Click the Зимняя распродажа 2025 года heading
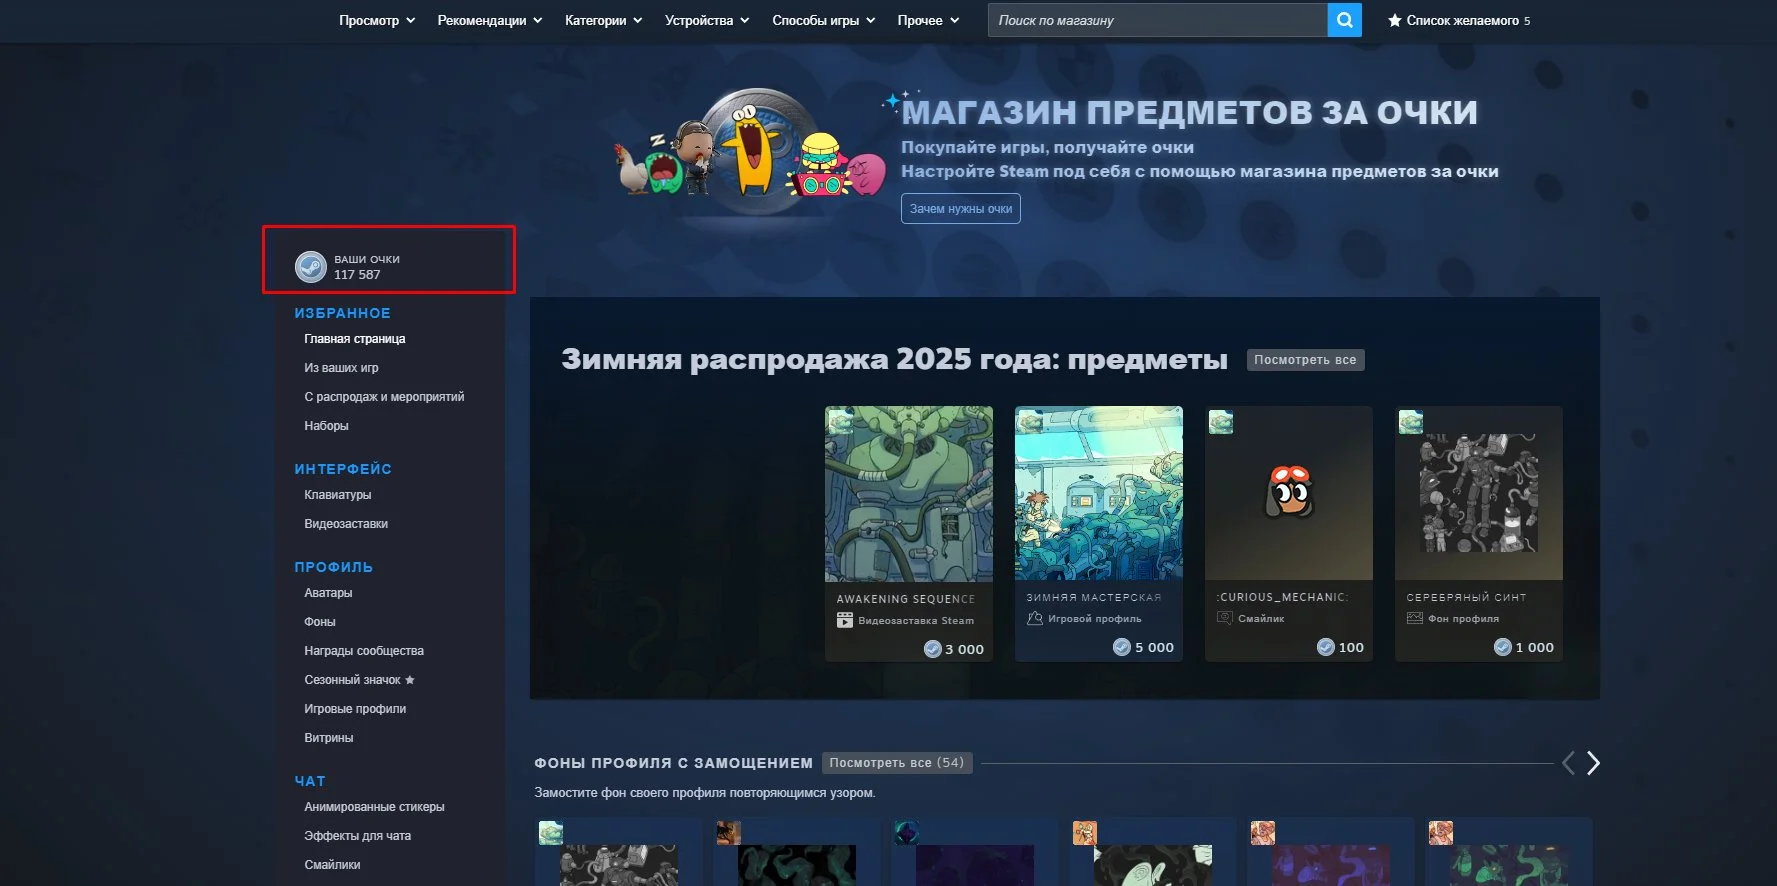 [894, 359]
